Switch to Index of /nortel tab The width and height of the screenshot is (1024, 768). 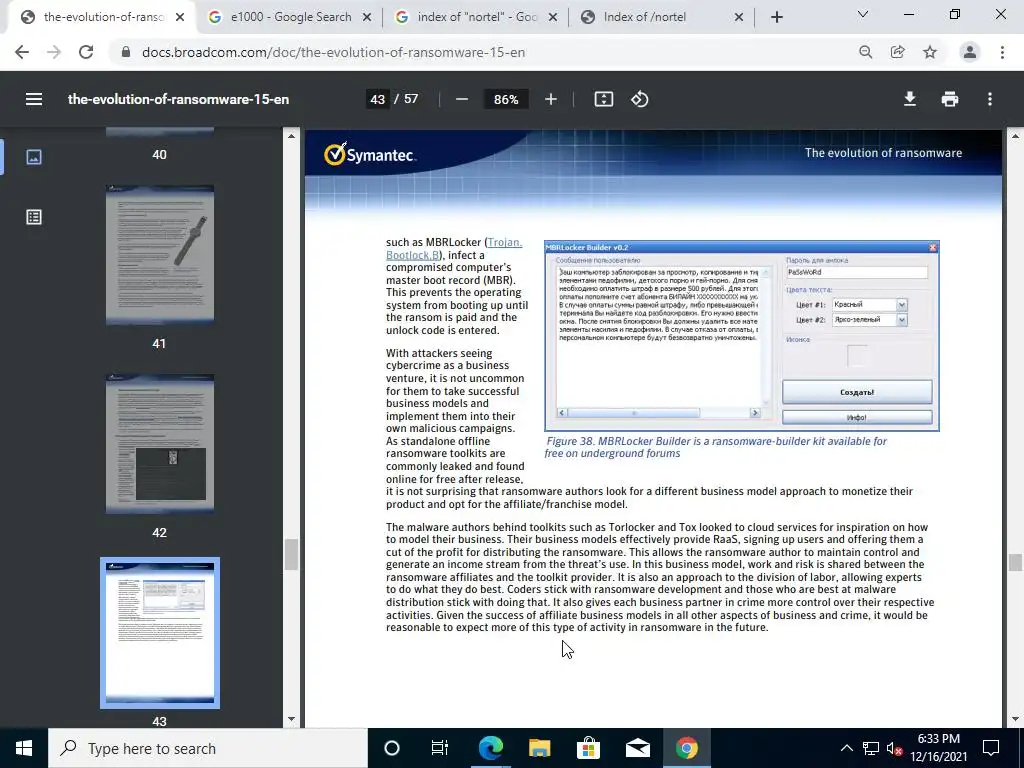[x=661, y=17]
